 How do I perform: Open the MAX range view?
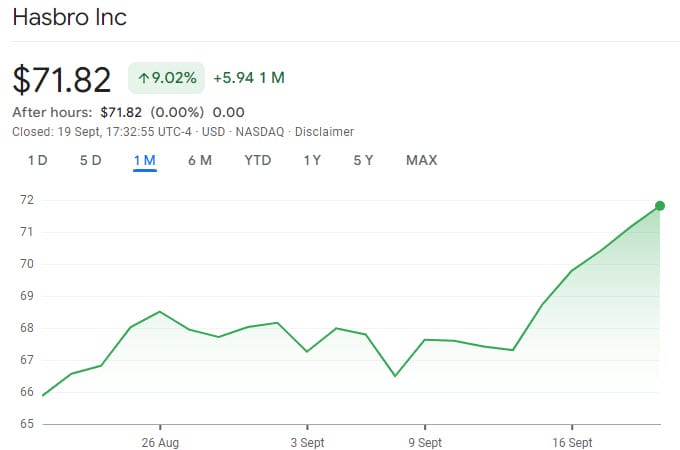(421, 160)
